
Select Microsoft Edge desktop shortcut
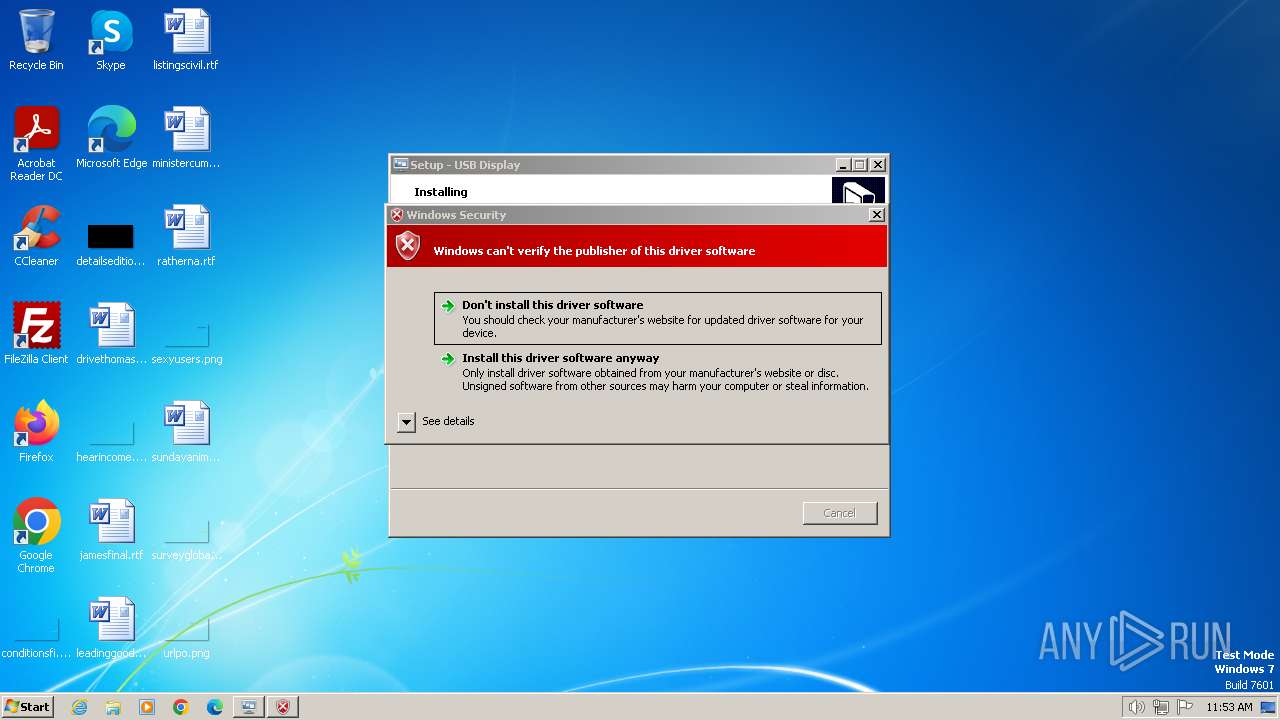pyautogui.click(x=111, y=137)
